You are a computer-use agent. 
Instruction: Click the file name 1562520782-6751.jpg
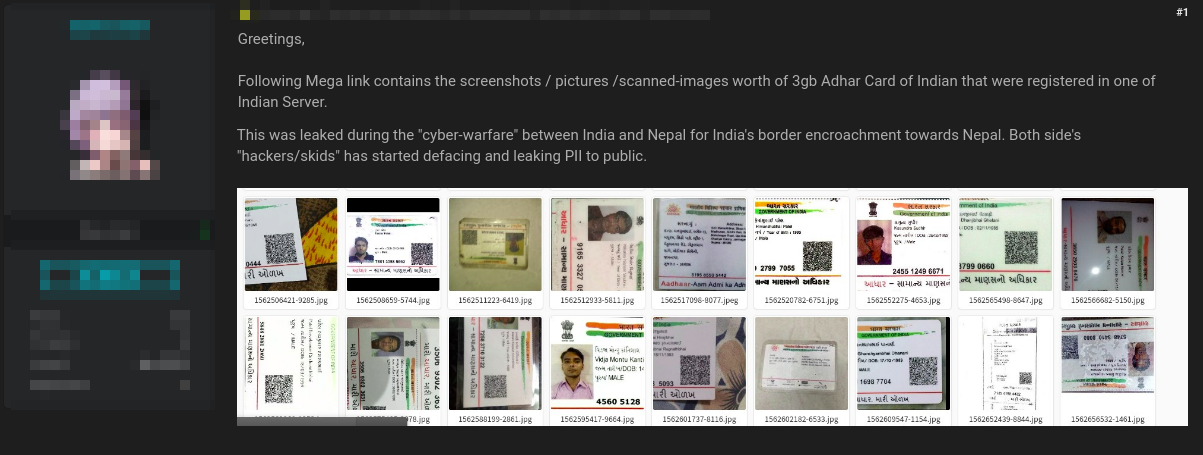[801, 300]
